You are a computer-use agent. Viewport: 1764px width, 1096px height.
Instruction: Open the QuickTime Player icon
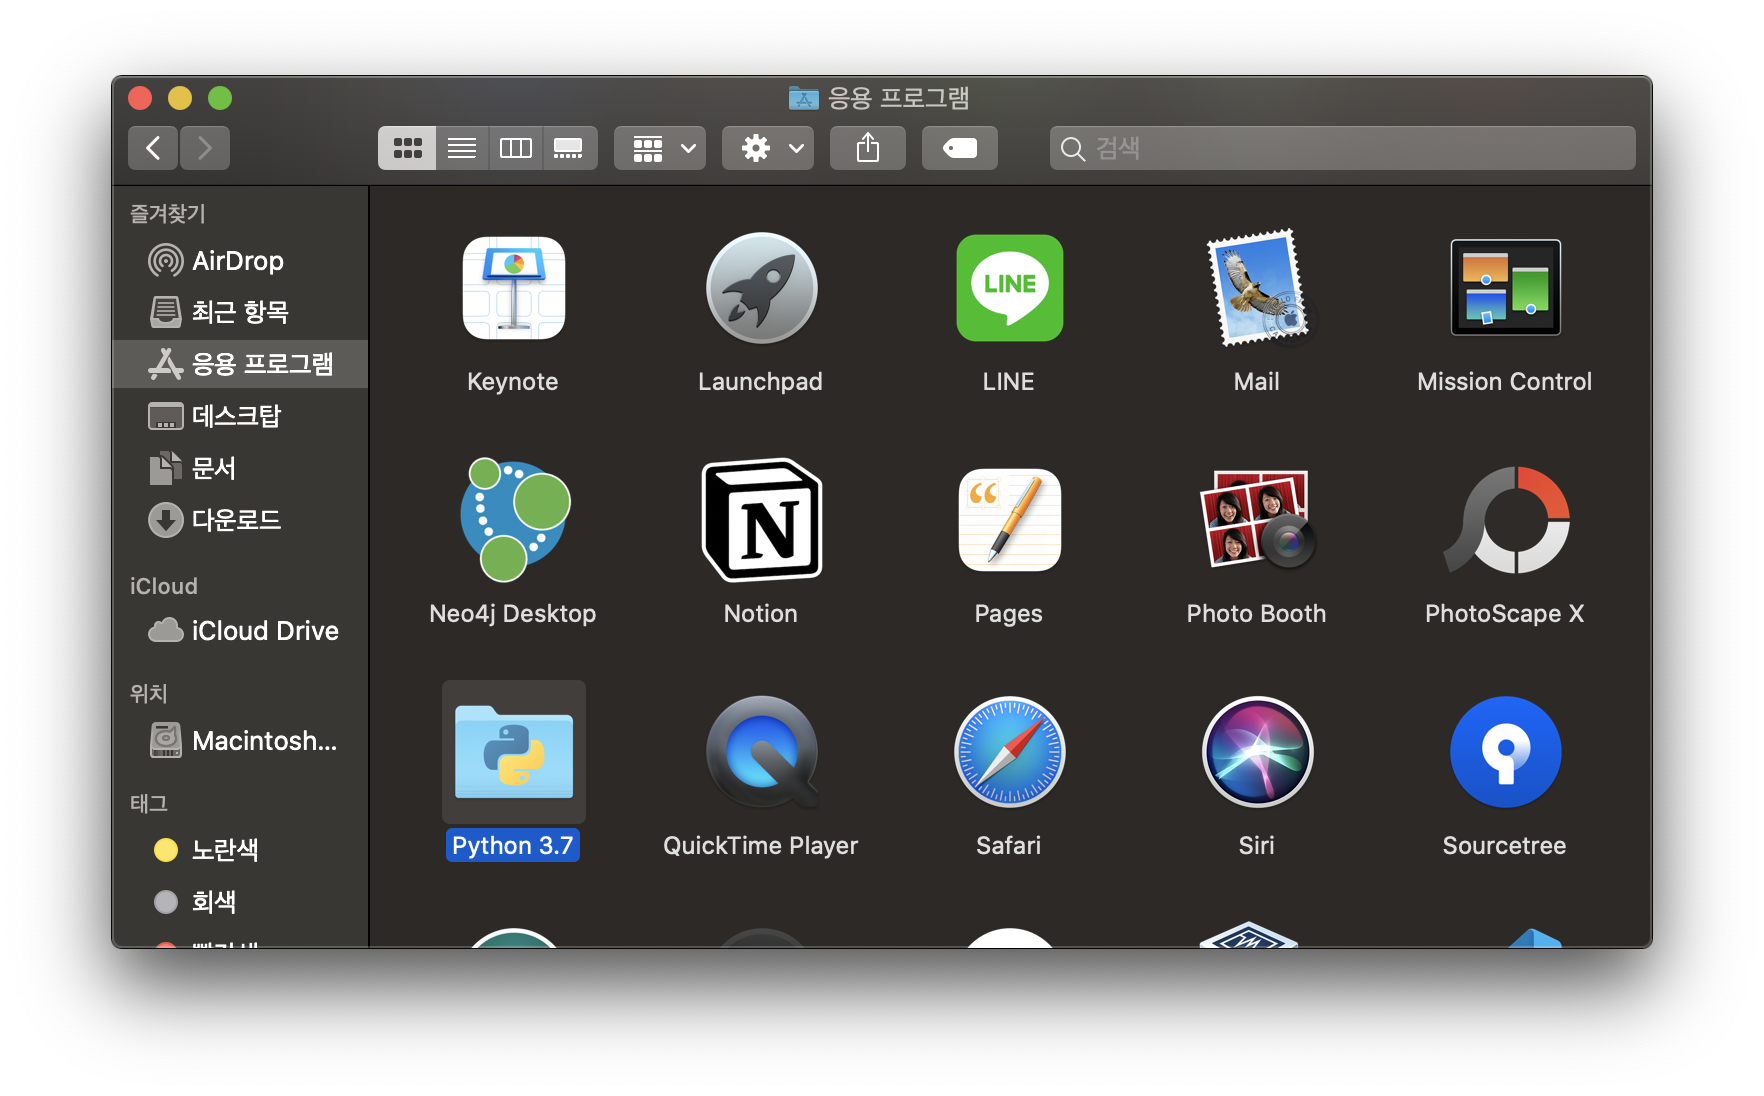761,752
